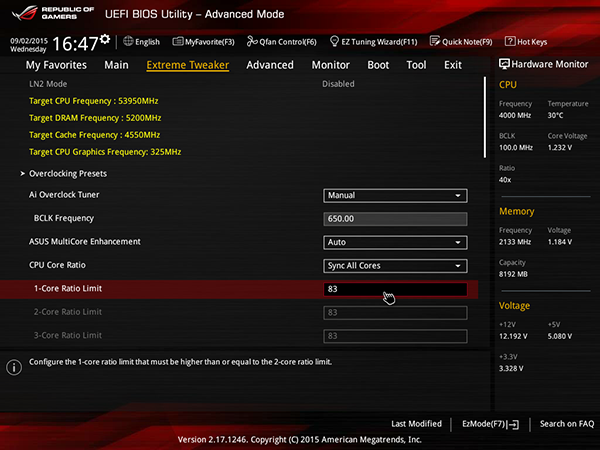This screenshot has width=600, height=450.
Task: Click the +12V 12.192 V reading
Action: click(513, 336)
